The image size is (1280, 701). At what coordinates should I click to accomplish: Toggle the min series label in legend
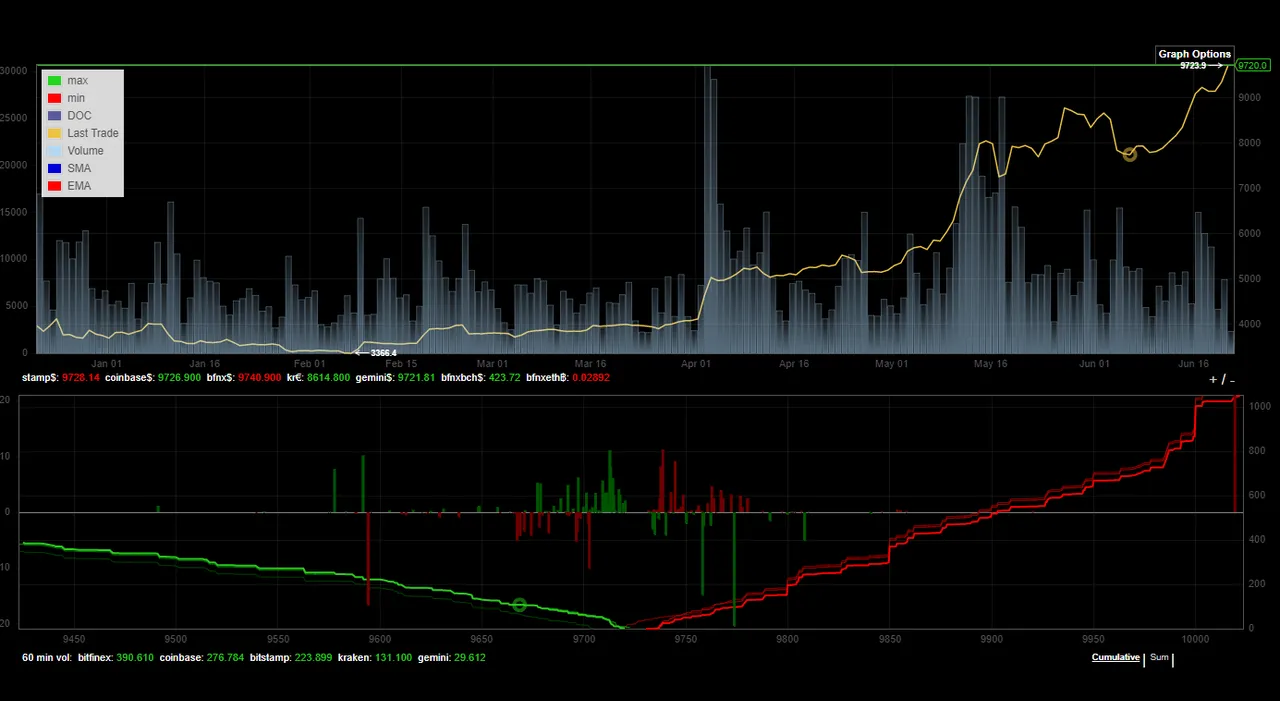(x=76, y=98)
